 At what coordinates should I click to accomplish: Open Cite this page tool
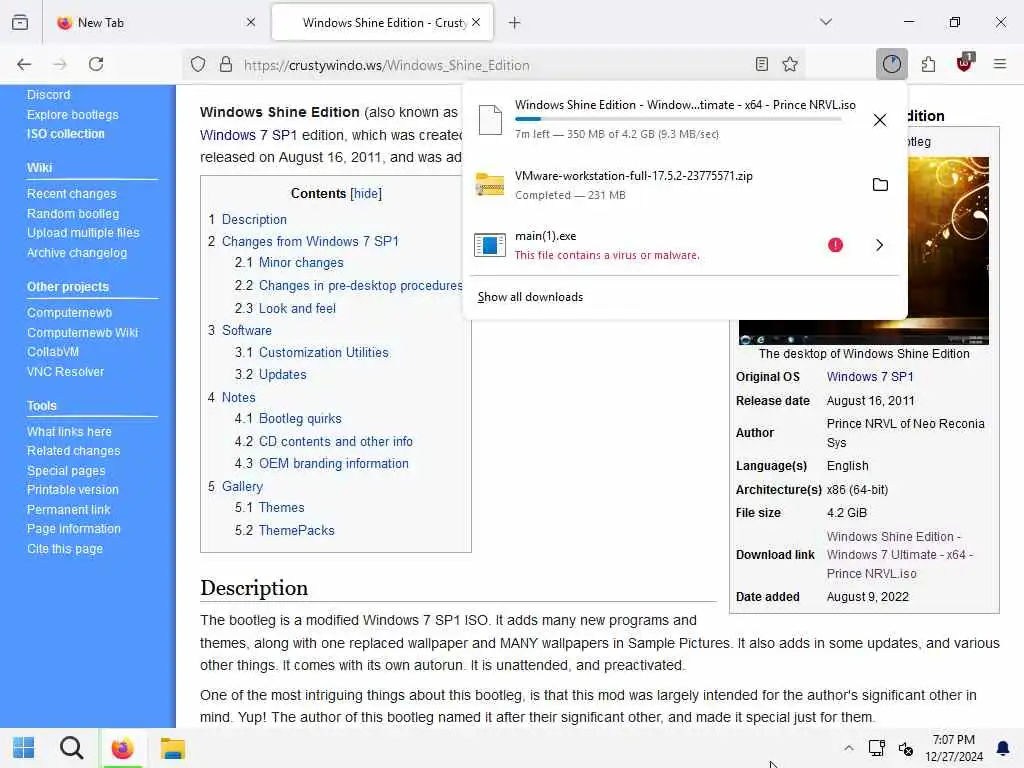click(x=65, y=549)
